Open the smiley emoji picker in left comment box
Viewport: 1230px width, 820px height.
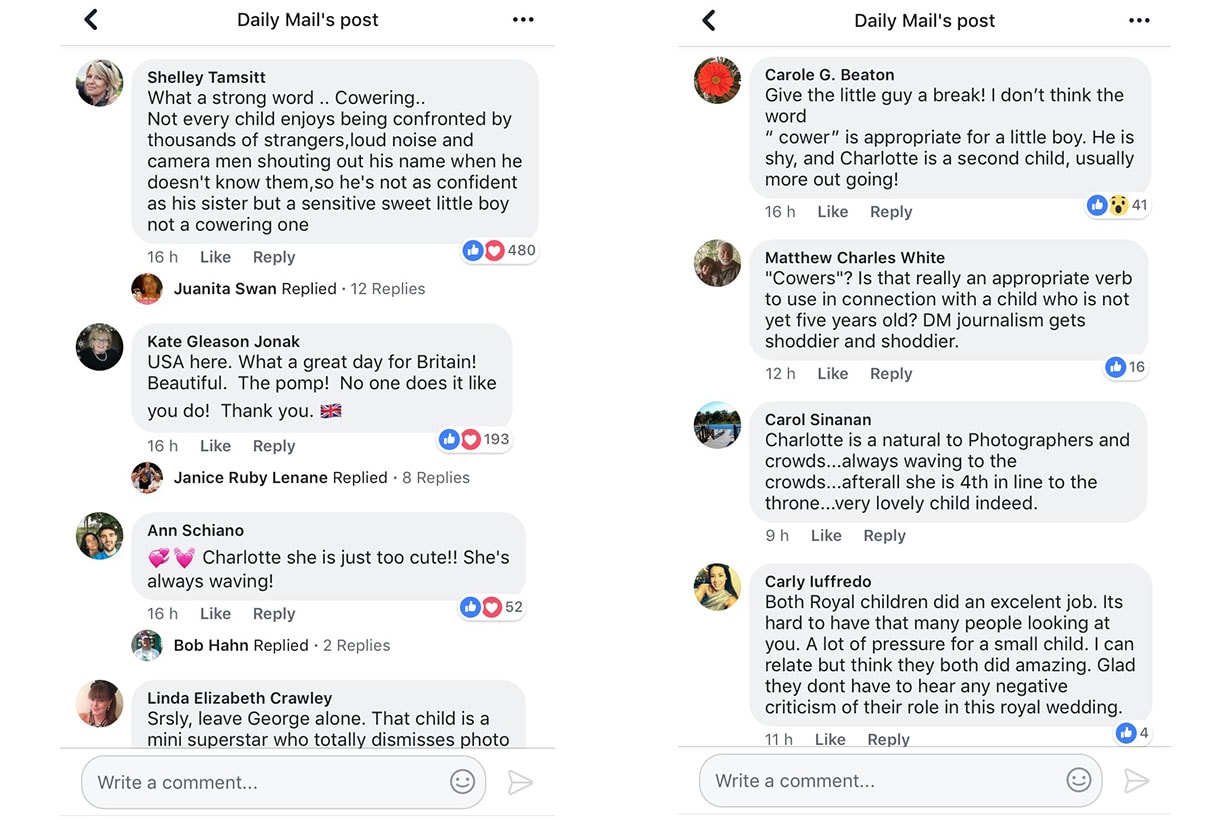point(462,782)
